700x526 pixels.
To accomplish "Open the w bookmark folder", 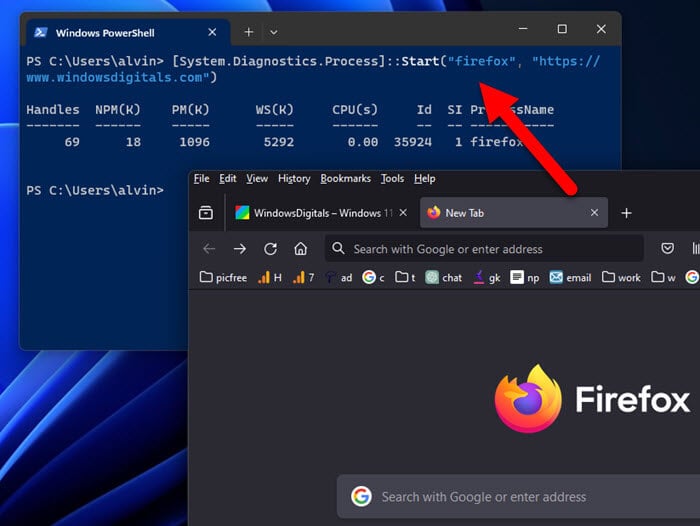I will (663, 277).
